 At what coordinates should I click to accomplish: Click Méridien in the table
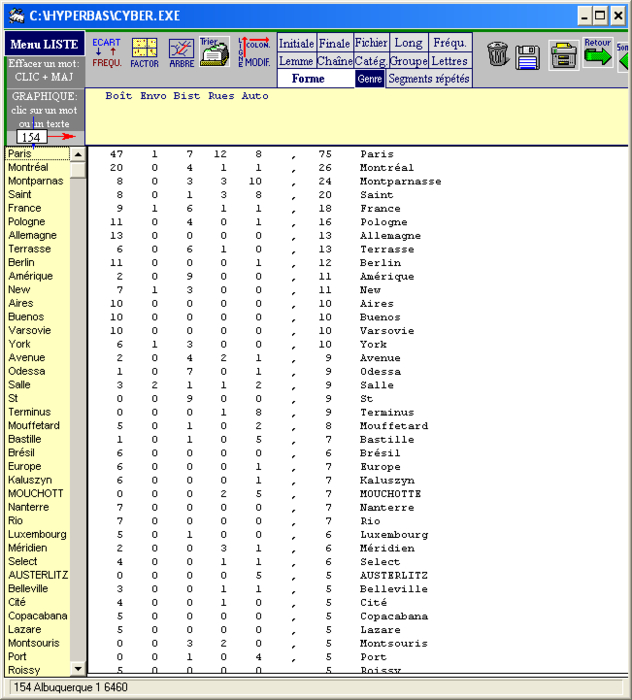(387, 548)
